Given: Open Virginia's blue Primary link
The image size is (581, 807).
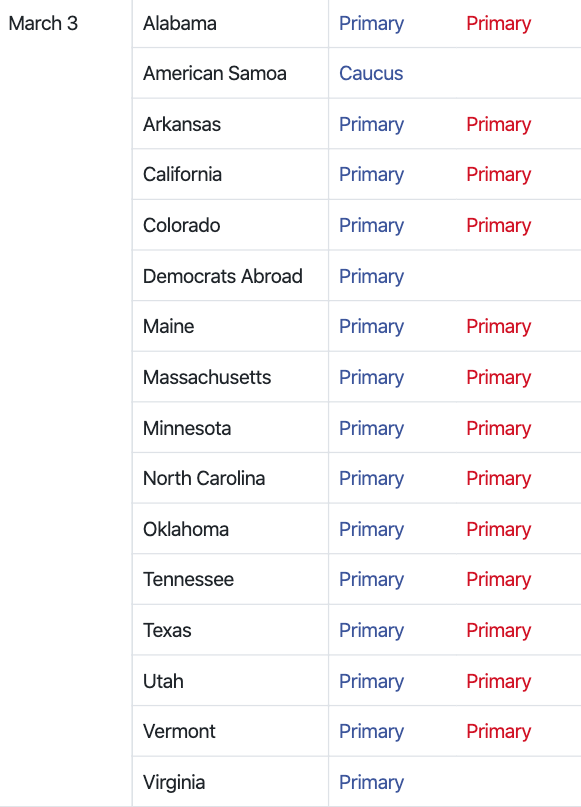Looking at the screenshot, I should 371,782.
